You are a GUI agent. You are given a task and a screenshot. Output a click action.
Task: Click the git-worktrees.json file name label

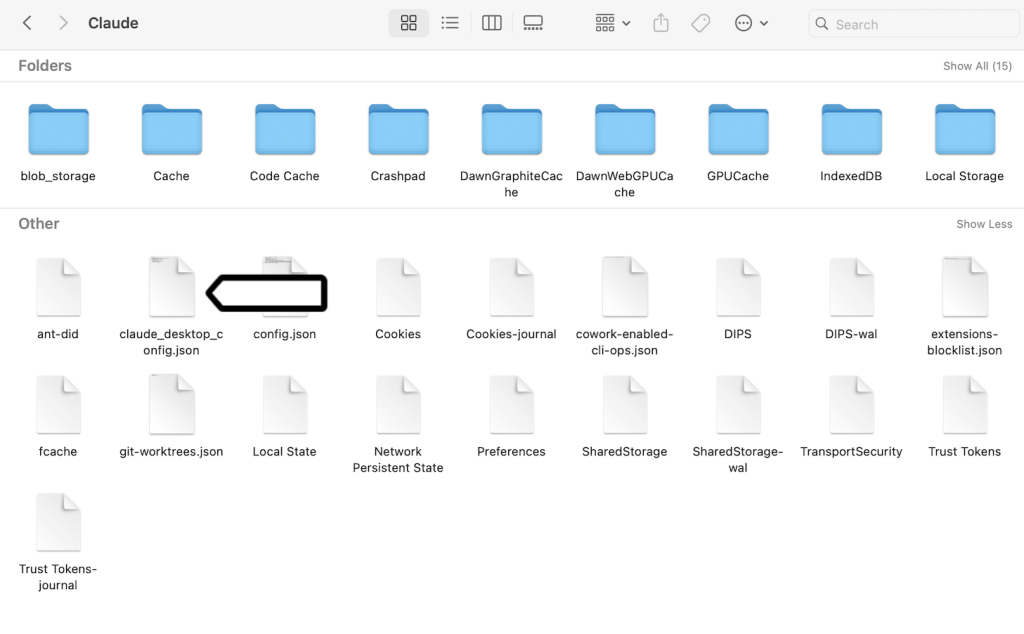171,451
